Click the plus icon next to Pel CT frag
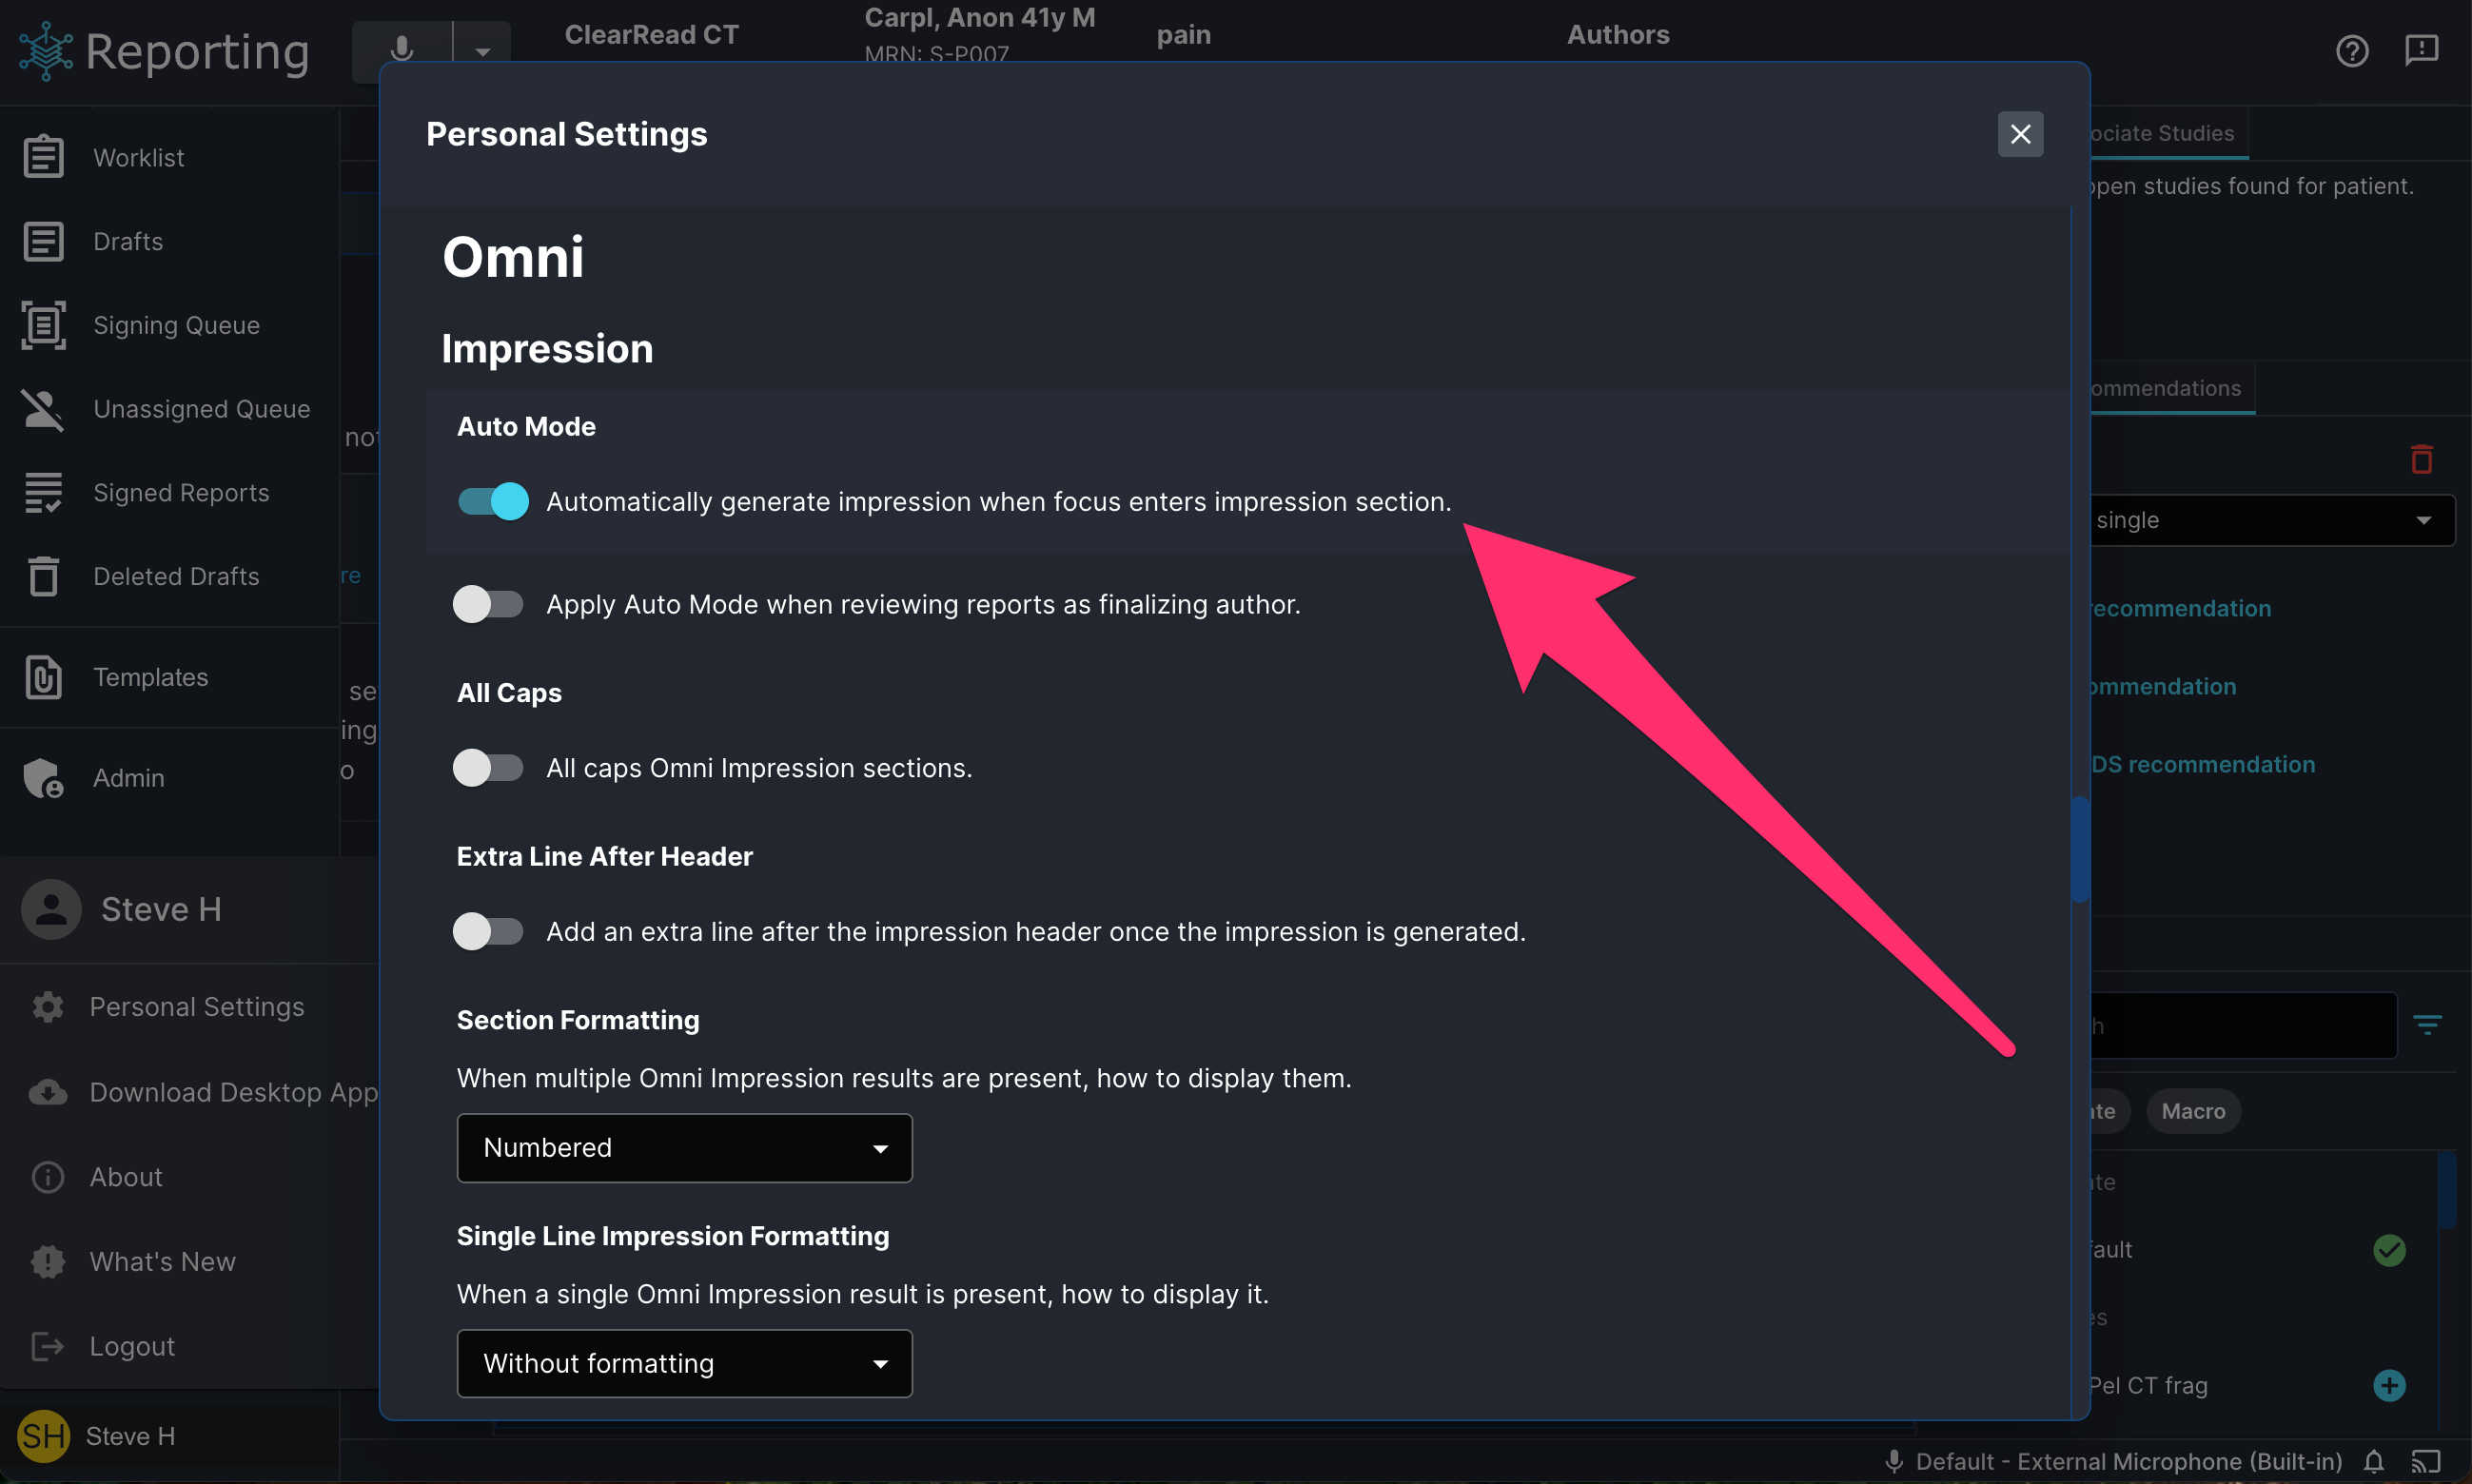Image resolution: width=2472 pixels, height=1484 pixels. [x=2389, y=1385]
